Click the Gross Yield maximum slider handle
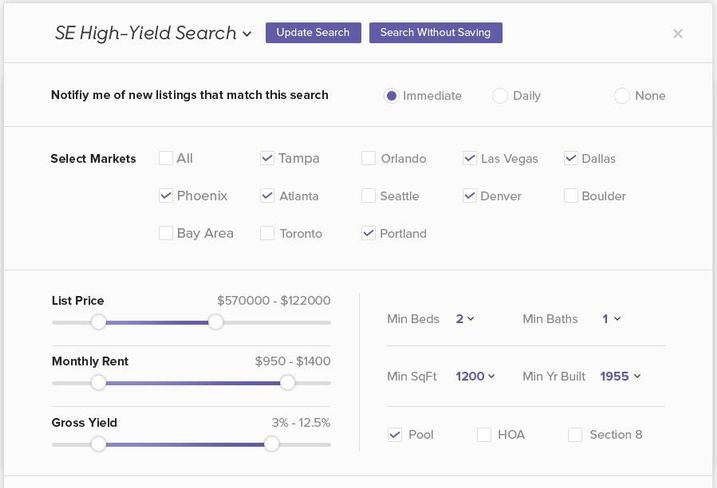Screen dimensions: 717x488 click(x=272, y=444)
